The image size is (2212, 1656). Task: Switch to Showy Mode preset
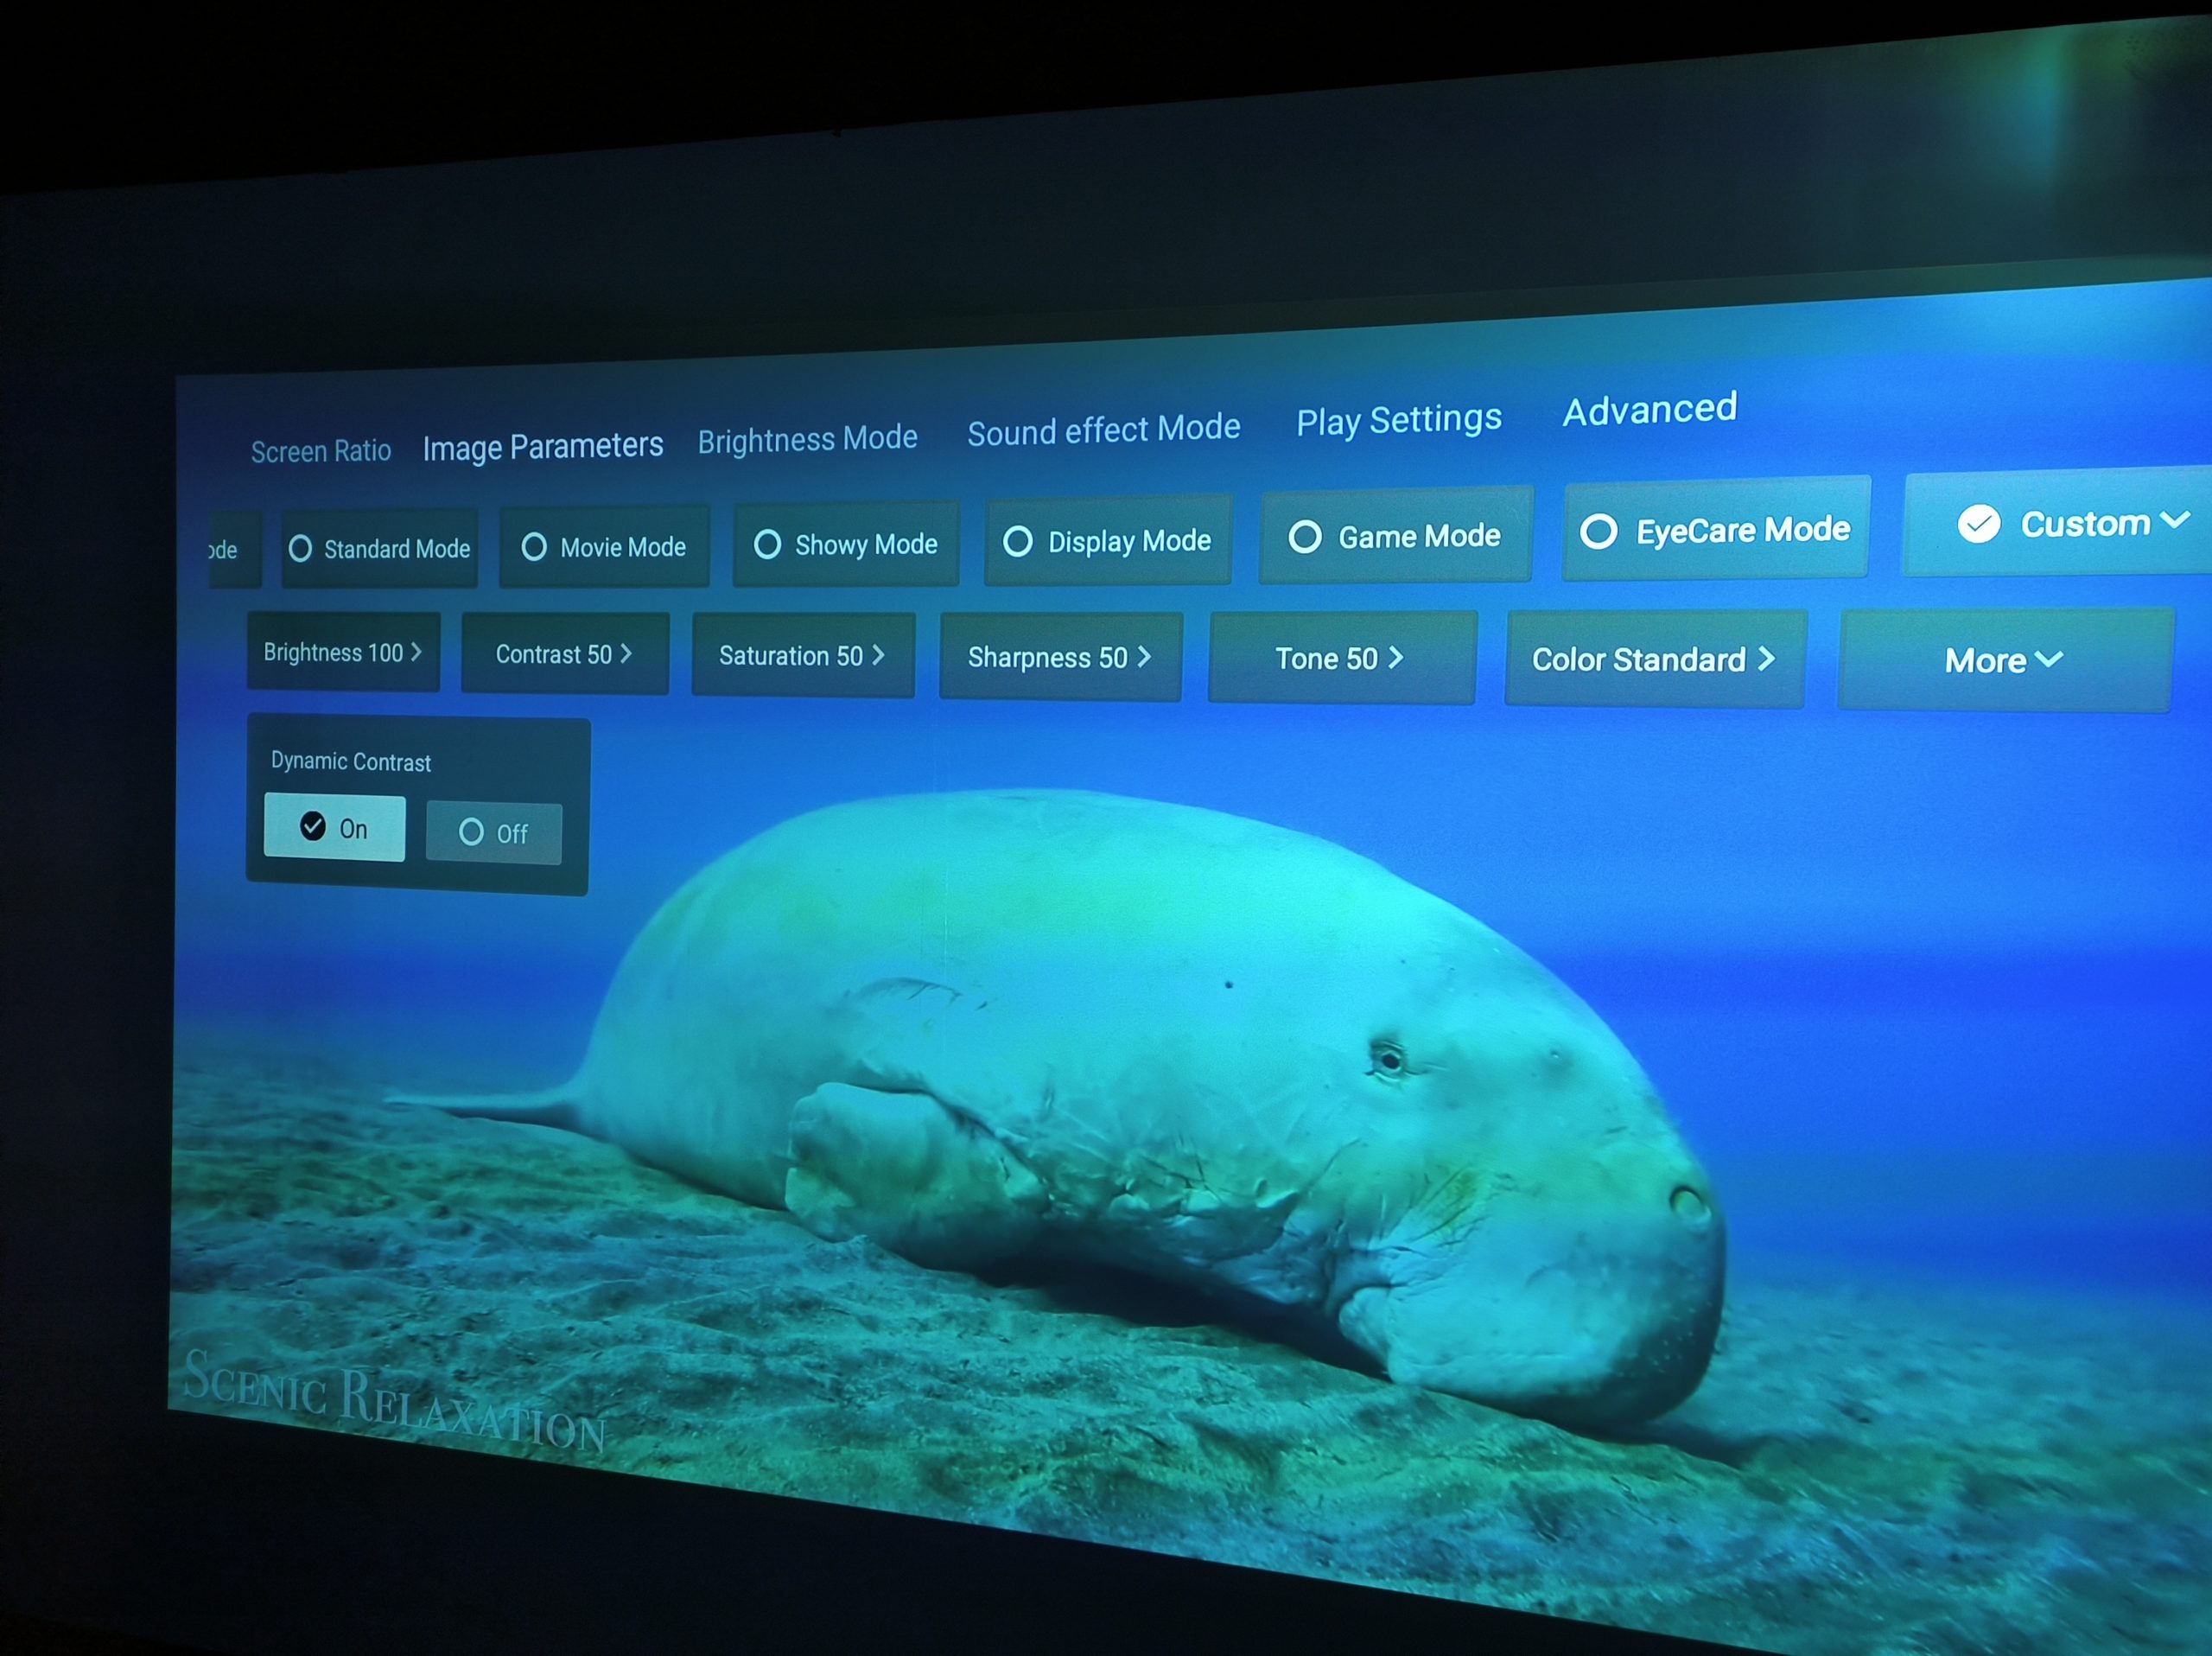coord(846,545)
